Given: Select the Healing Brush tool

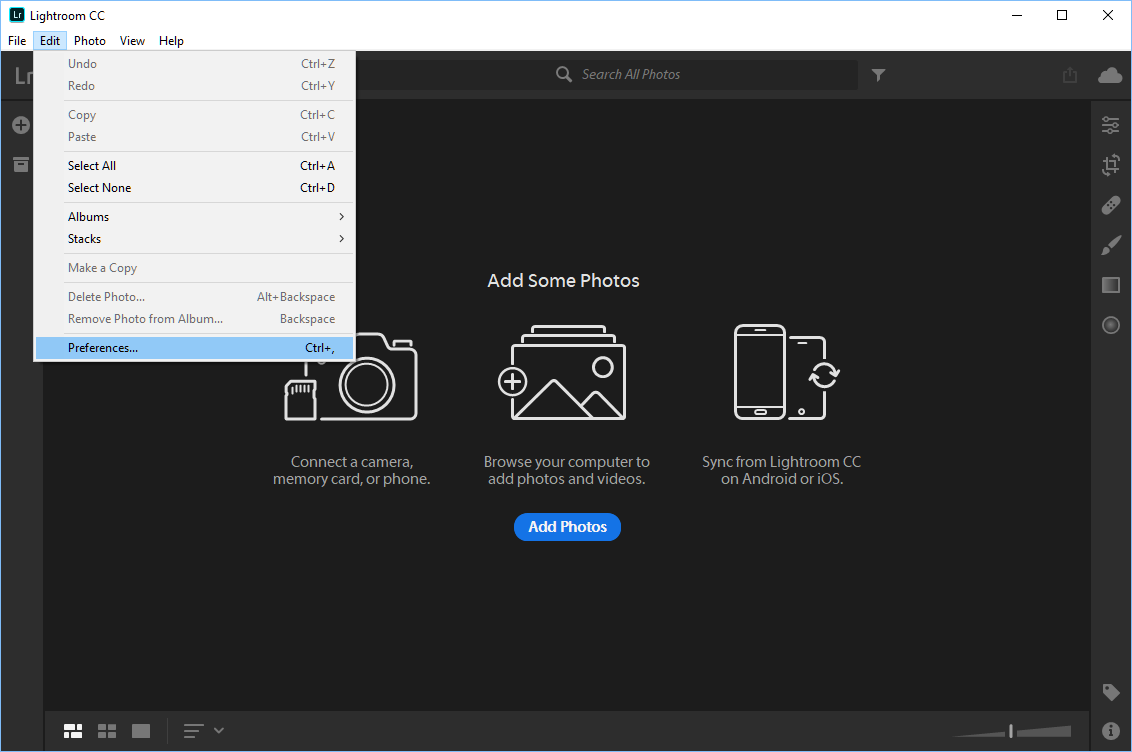Looking at the screenshot, I should pos(1110,206).
